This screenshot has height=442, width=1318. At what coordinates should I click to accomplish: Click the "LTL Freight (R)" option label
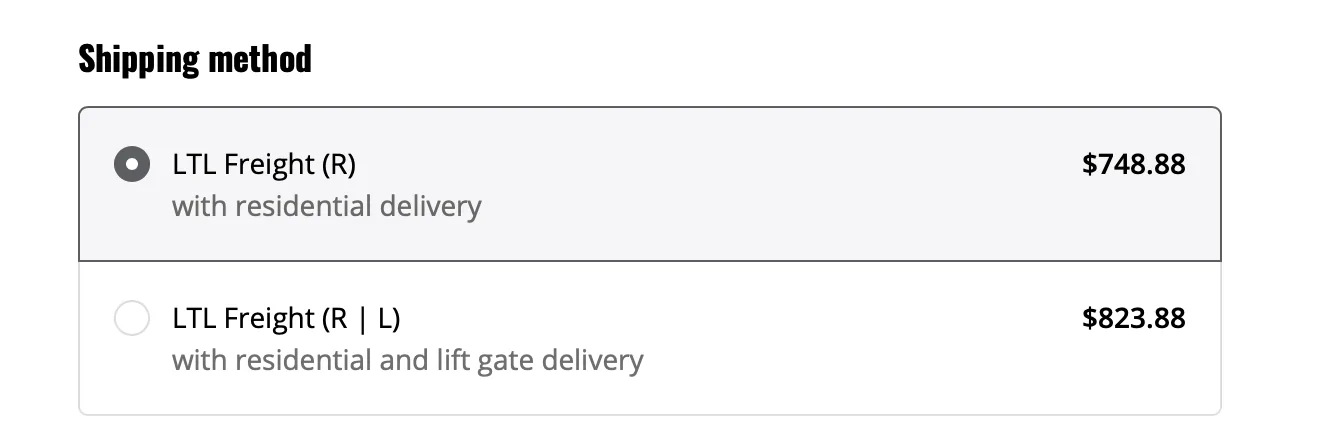pyautogui.click(x=264, y=164)
